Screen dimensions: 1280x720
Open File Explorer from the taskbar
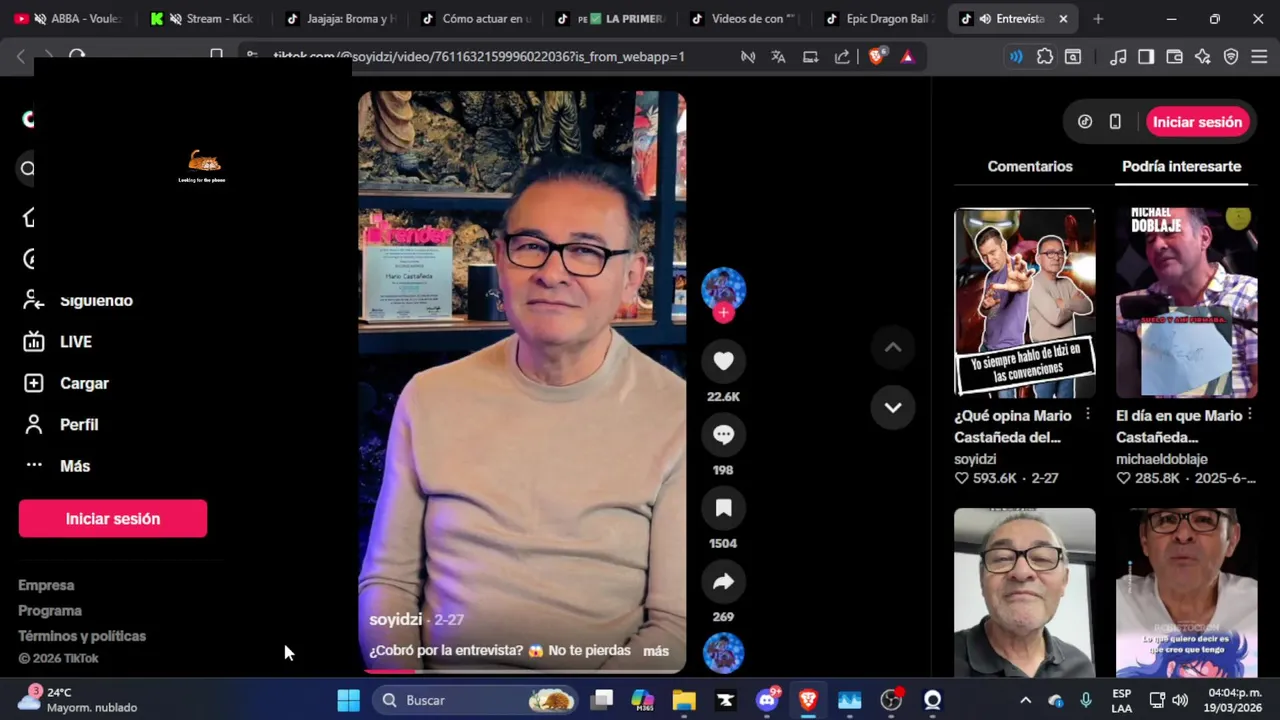pos(684,700)
